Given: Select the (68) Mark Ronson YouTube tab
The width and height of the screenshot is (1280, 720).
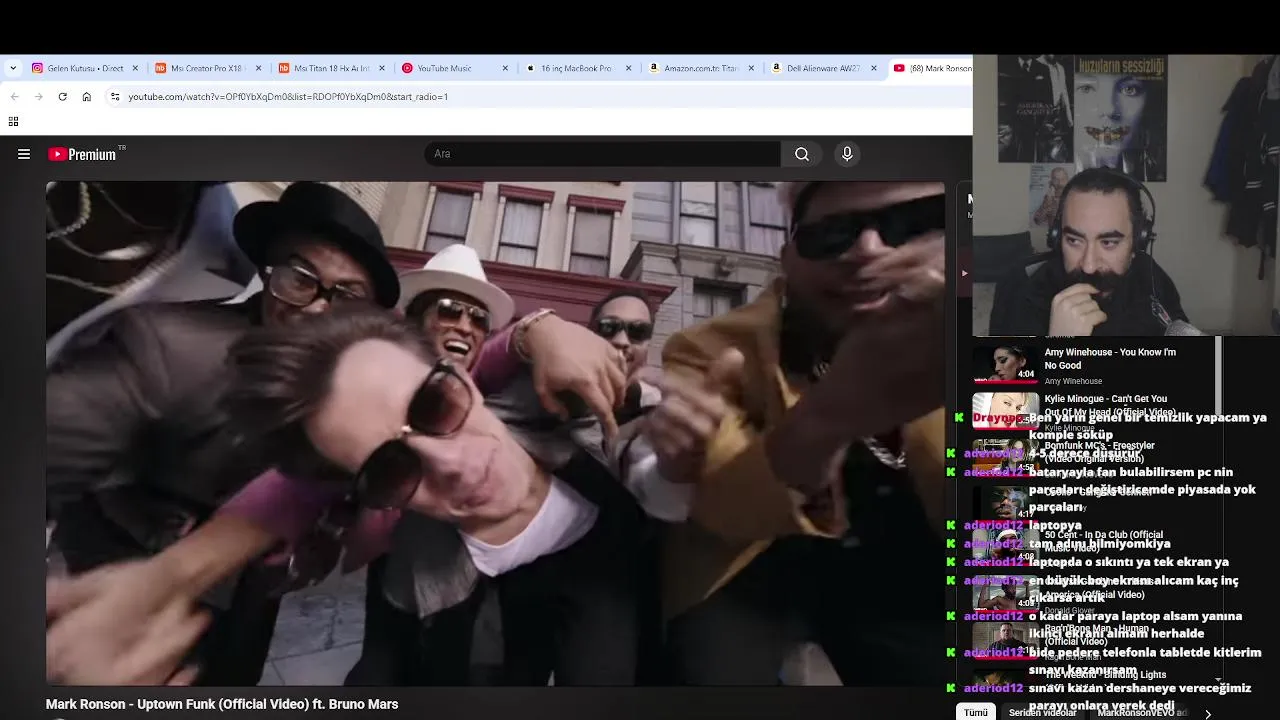Looking at the screenshot, I should 932,68.
